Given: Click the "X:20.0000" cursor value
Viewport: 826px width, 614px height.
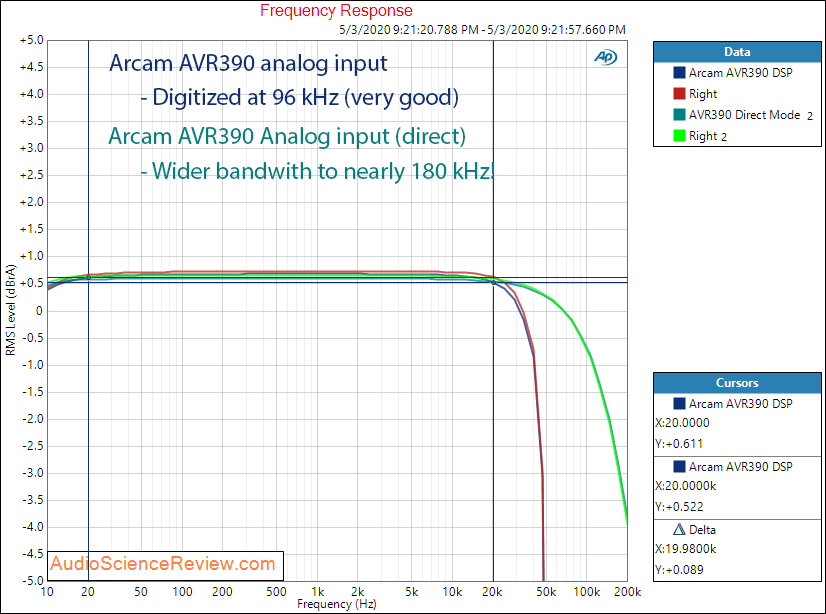Looking at the screenshot, I should pos(682,423).
